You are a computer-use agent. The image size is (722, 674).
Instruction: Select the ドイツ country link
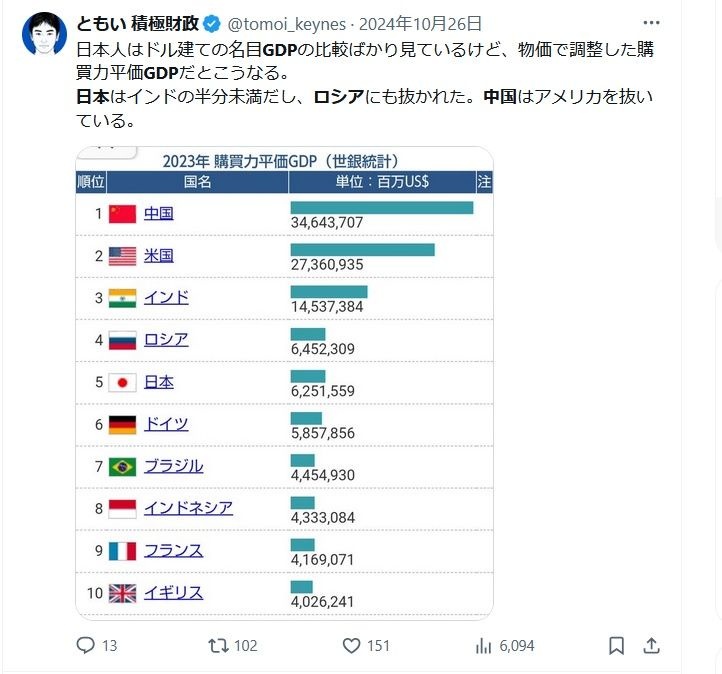click(166, 423)
